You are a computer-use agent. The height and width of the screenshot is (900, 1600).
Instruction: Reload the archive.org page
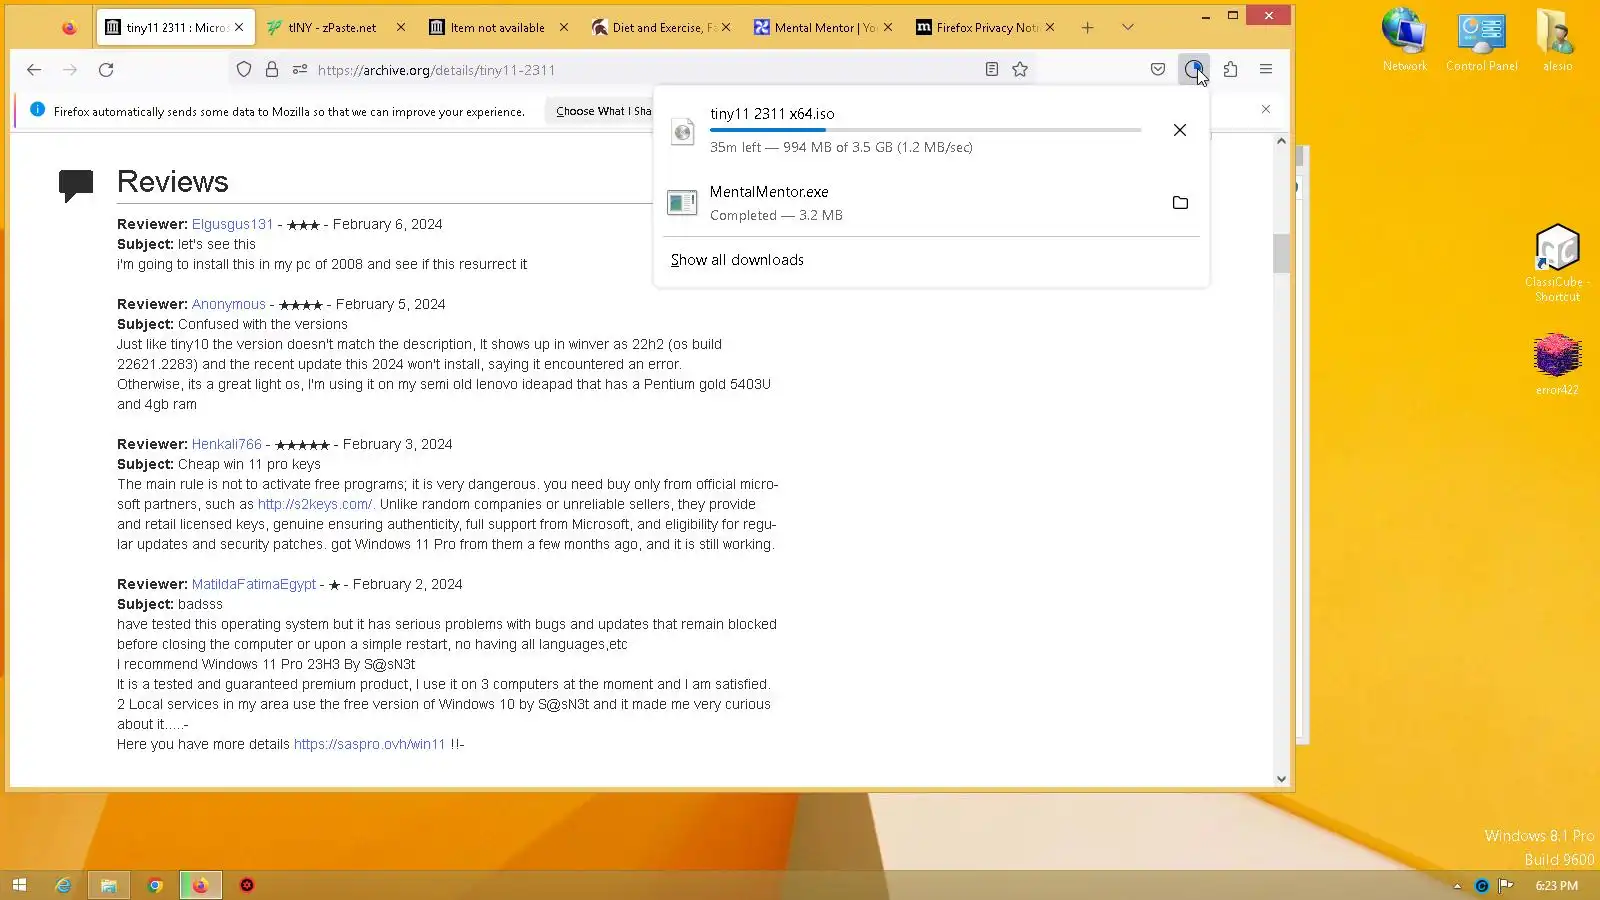106,70
